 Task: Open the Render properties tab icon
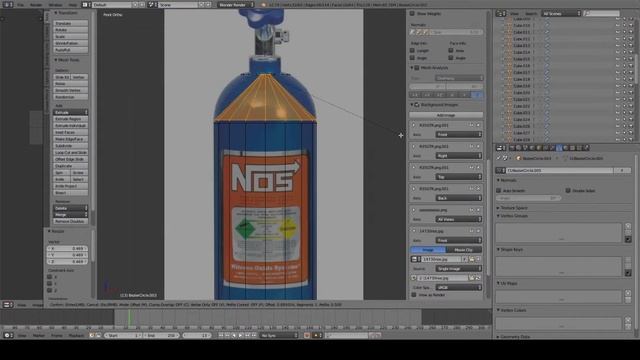click(512, 148)
